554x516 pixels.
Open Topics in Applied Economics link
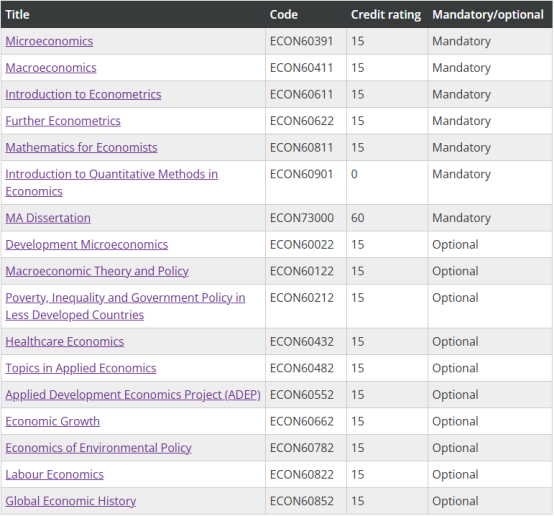[81, 368]
